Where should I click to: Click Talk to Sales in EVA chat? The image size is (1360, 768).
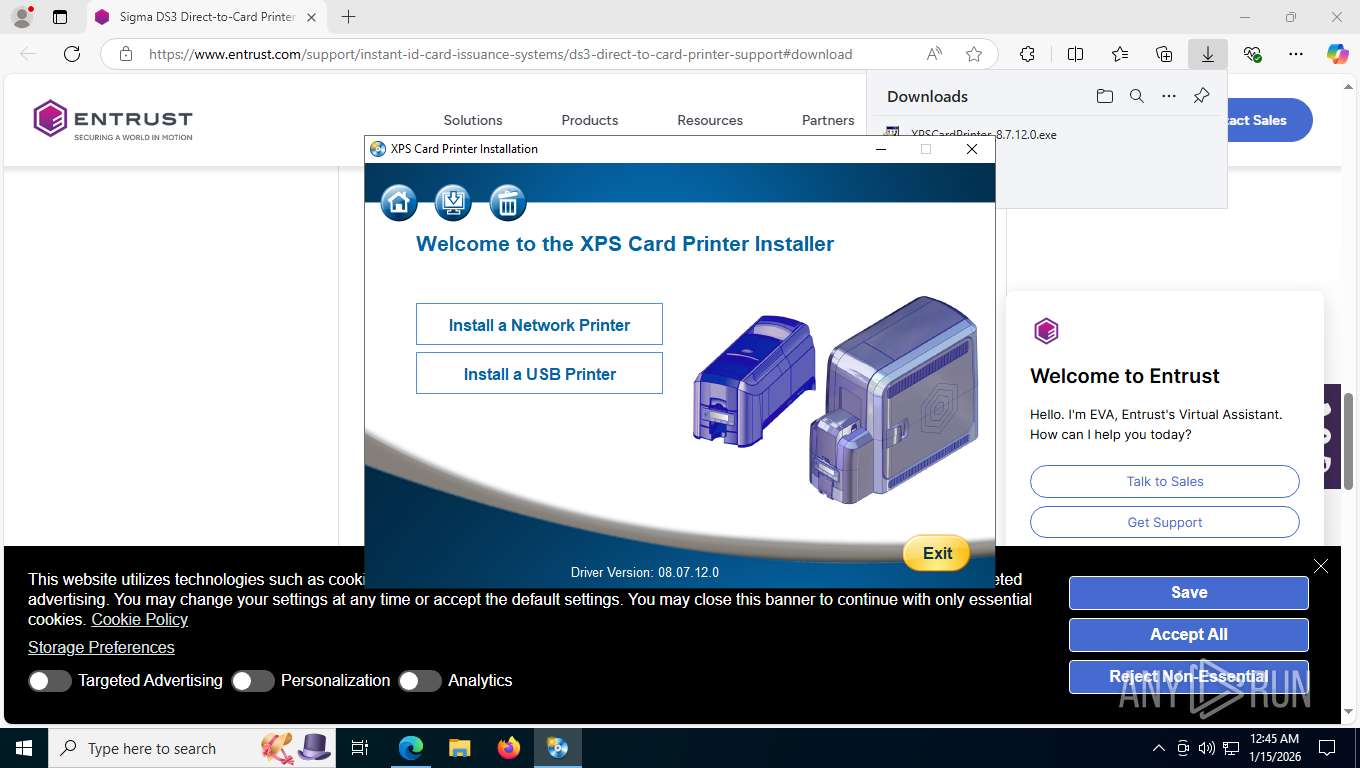(1165, 481)
